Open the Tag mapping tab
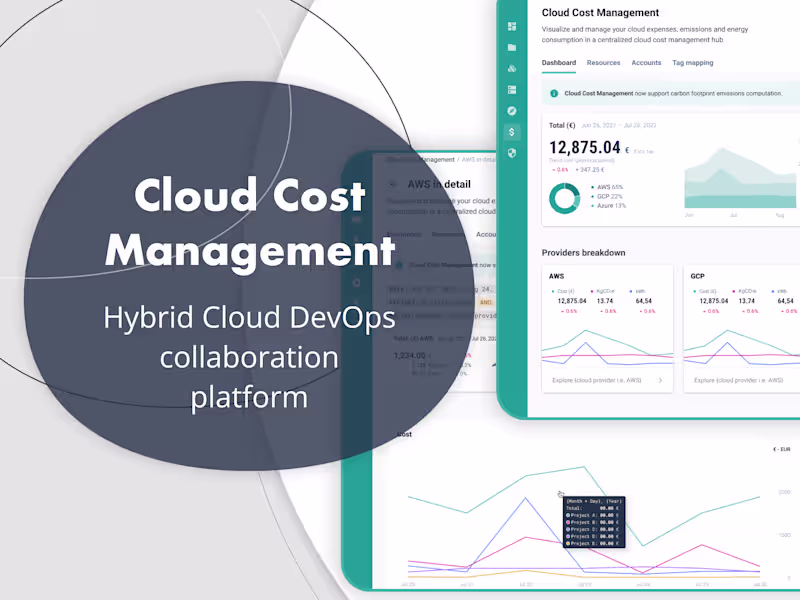The width and height of the screenshot is (800, 600). pos(693,62)
